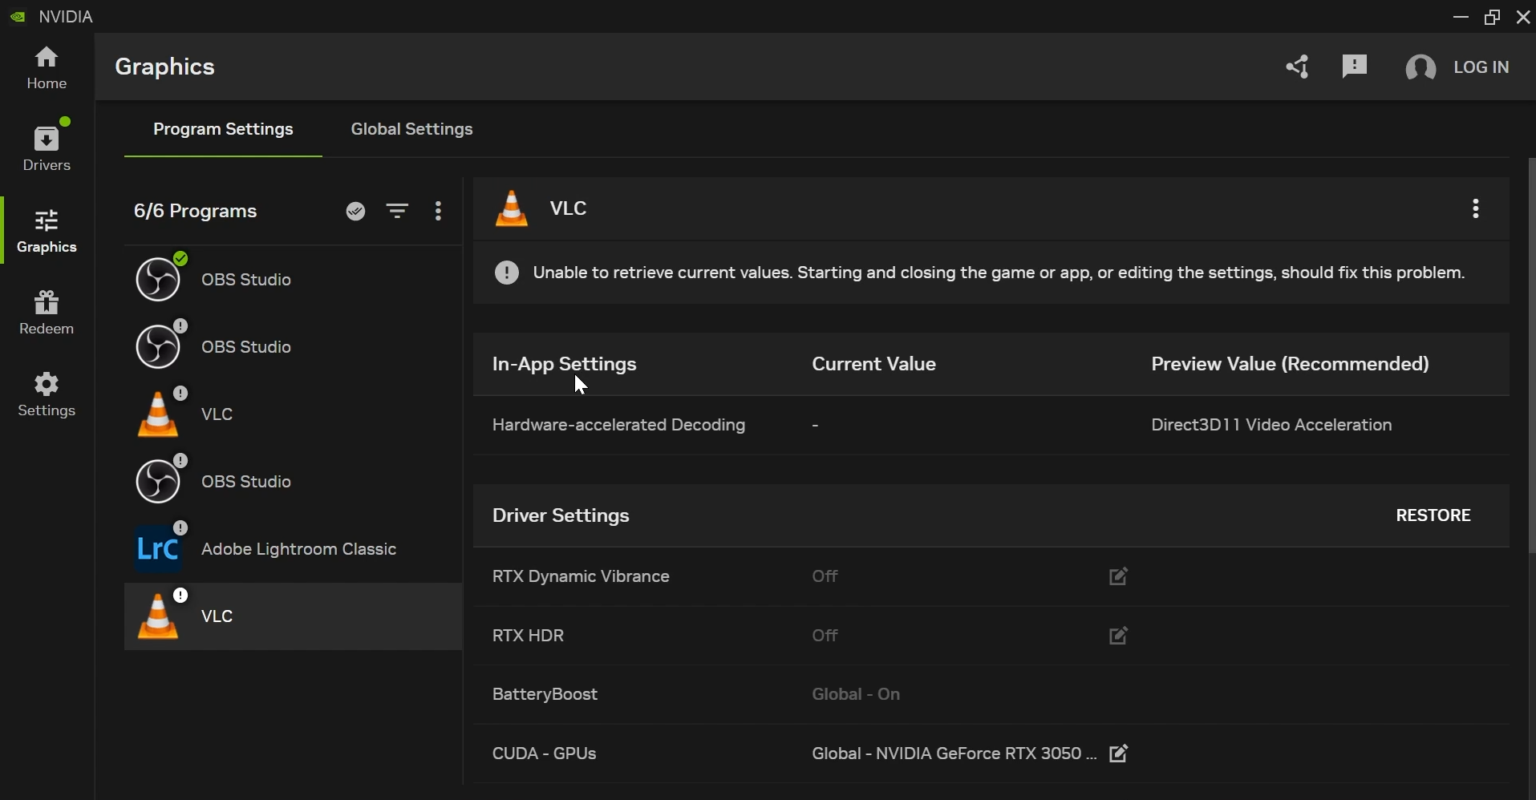The image size is (1536, 800).
Task: Open the Settings sidebar icon
Action: pos(45,394)
